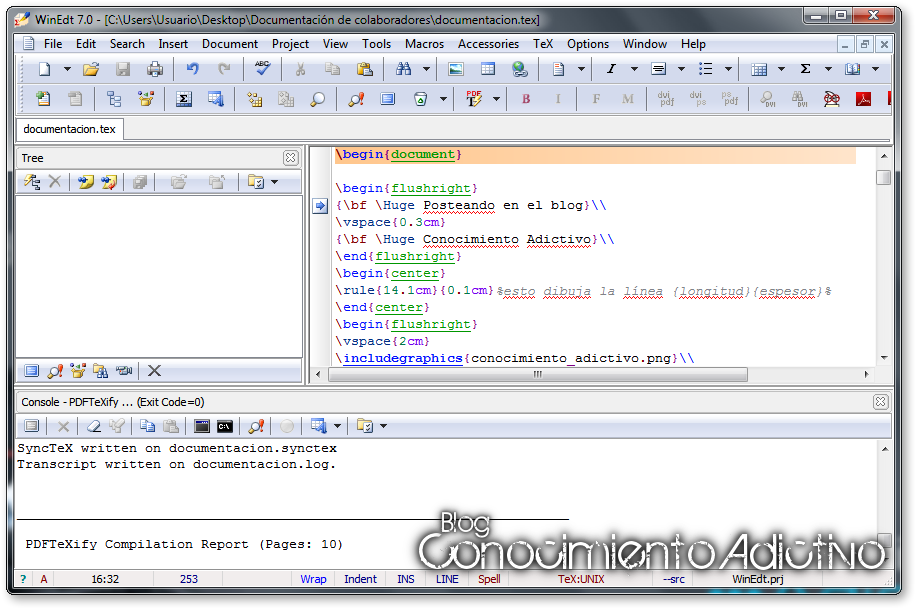The width and height of the screenshot is (916, 609).
Task: Toggle Spell checking in the status bar
Action: 489,579
